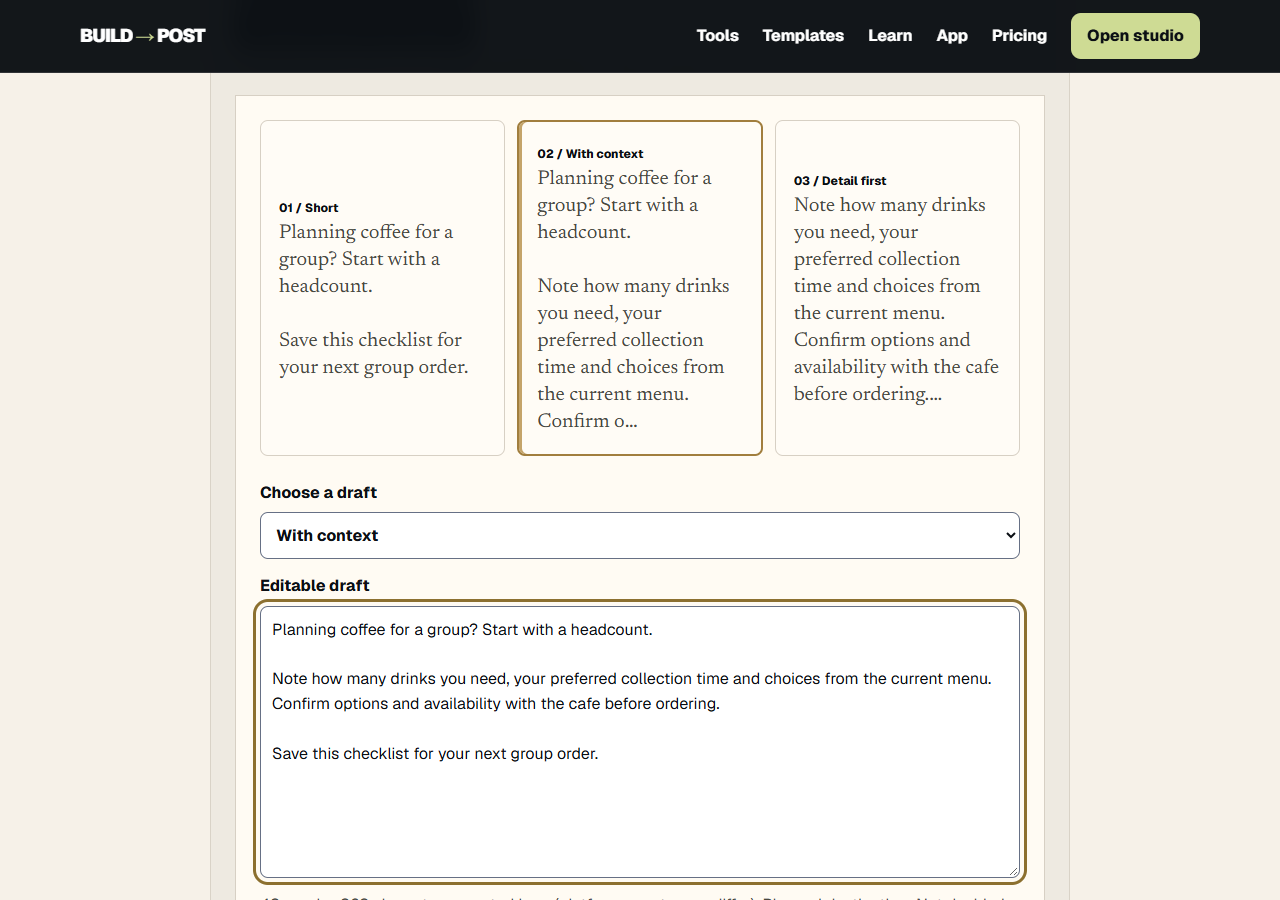
Task: Open the App nav link
Action: point(952,36)
